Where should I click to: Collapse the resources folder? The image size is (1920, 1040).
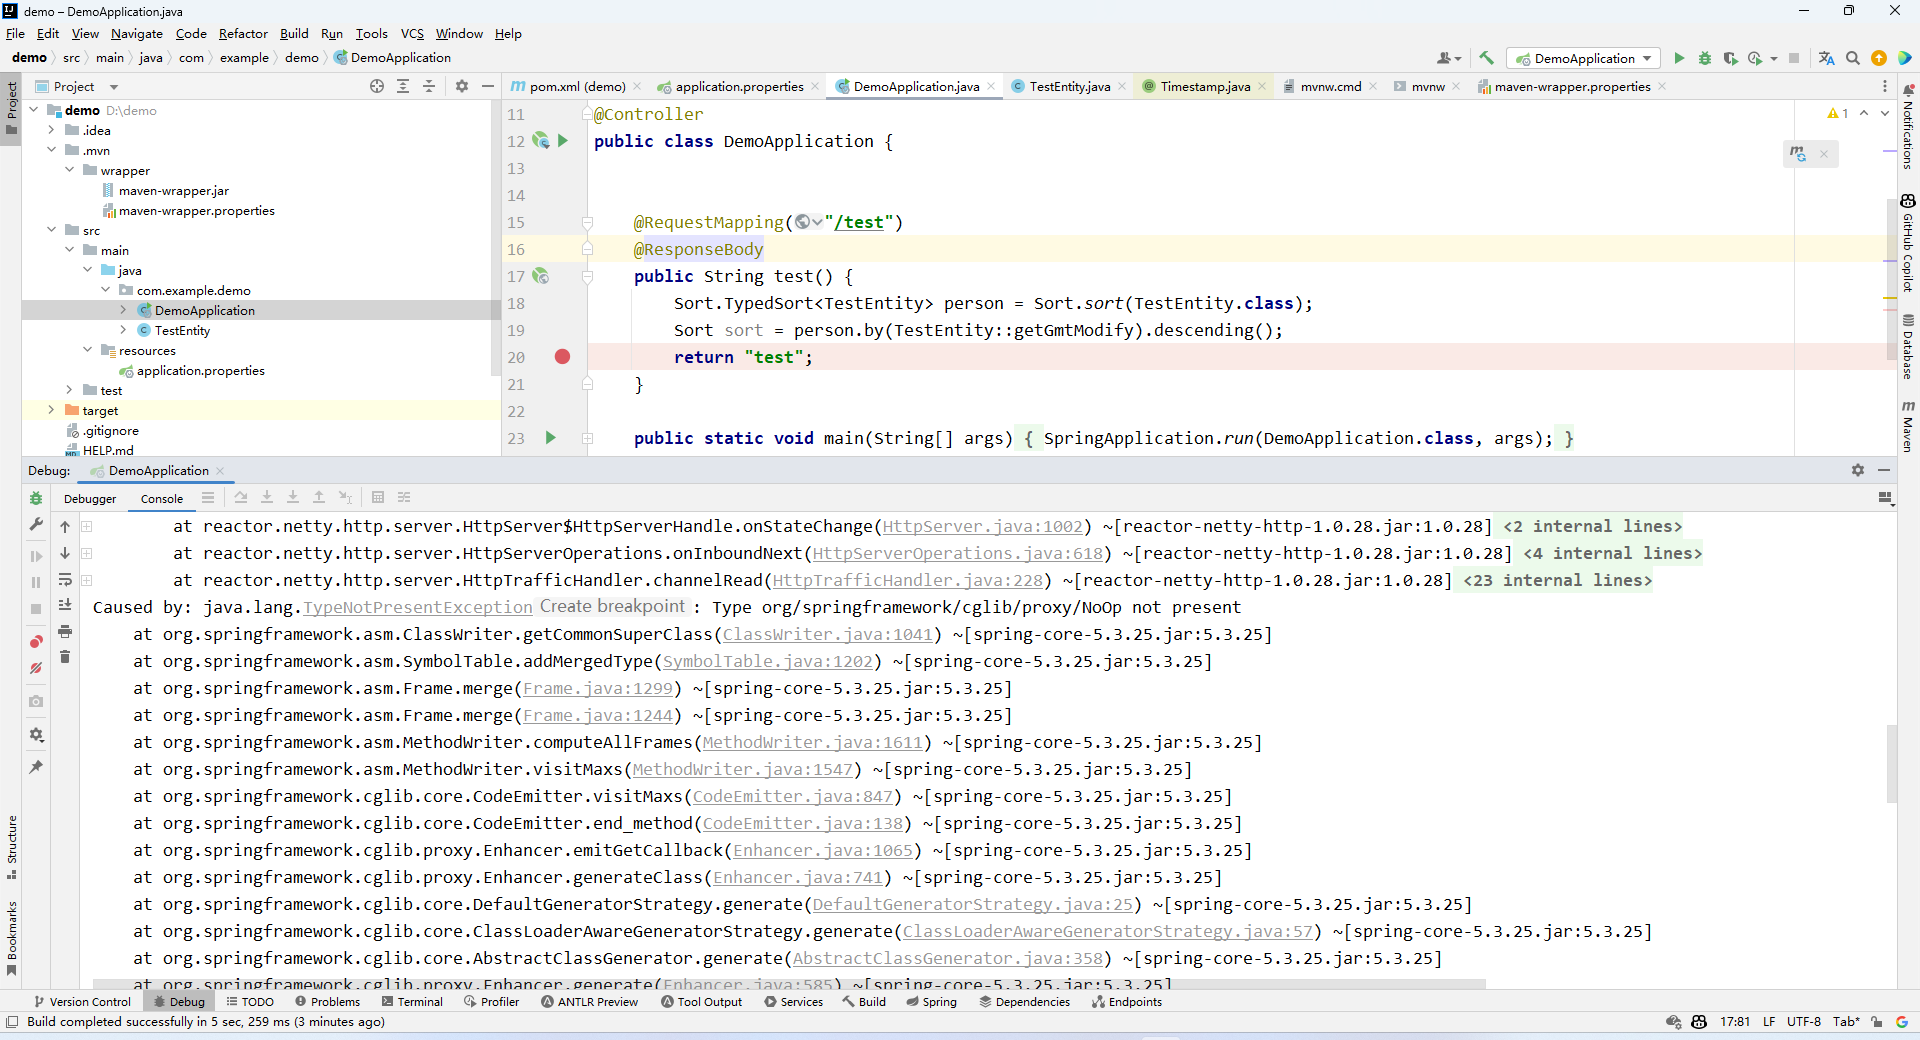click(x=87, y=350)
